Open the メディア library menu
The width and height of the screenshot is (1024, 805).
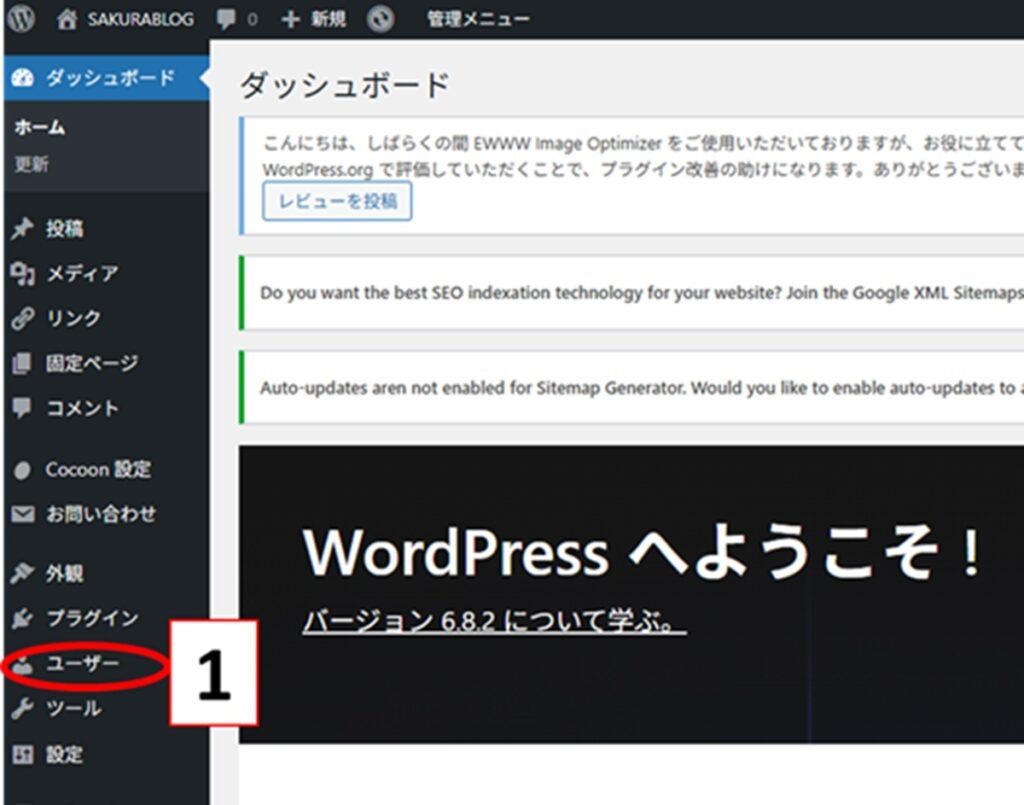[82, 274]
